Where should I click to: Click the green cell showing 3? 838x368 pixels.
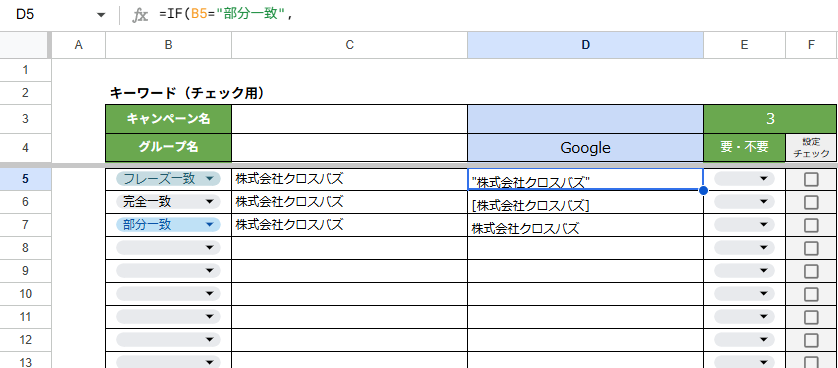pos(770,119)
